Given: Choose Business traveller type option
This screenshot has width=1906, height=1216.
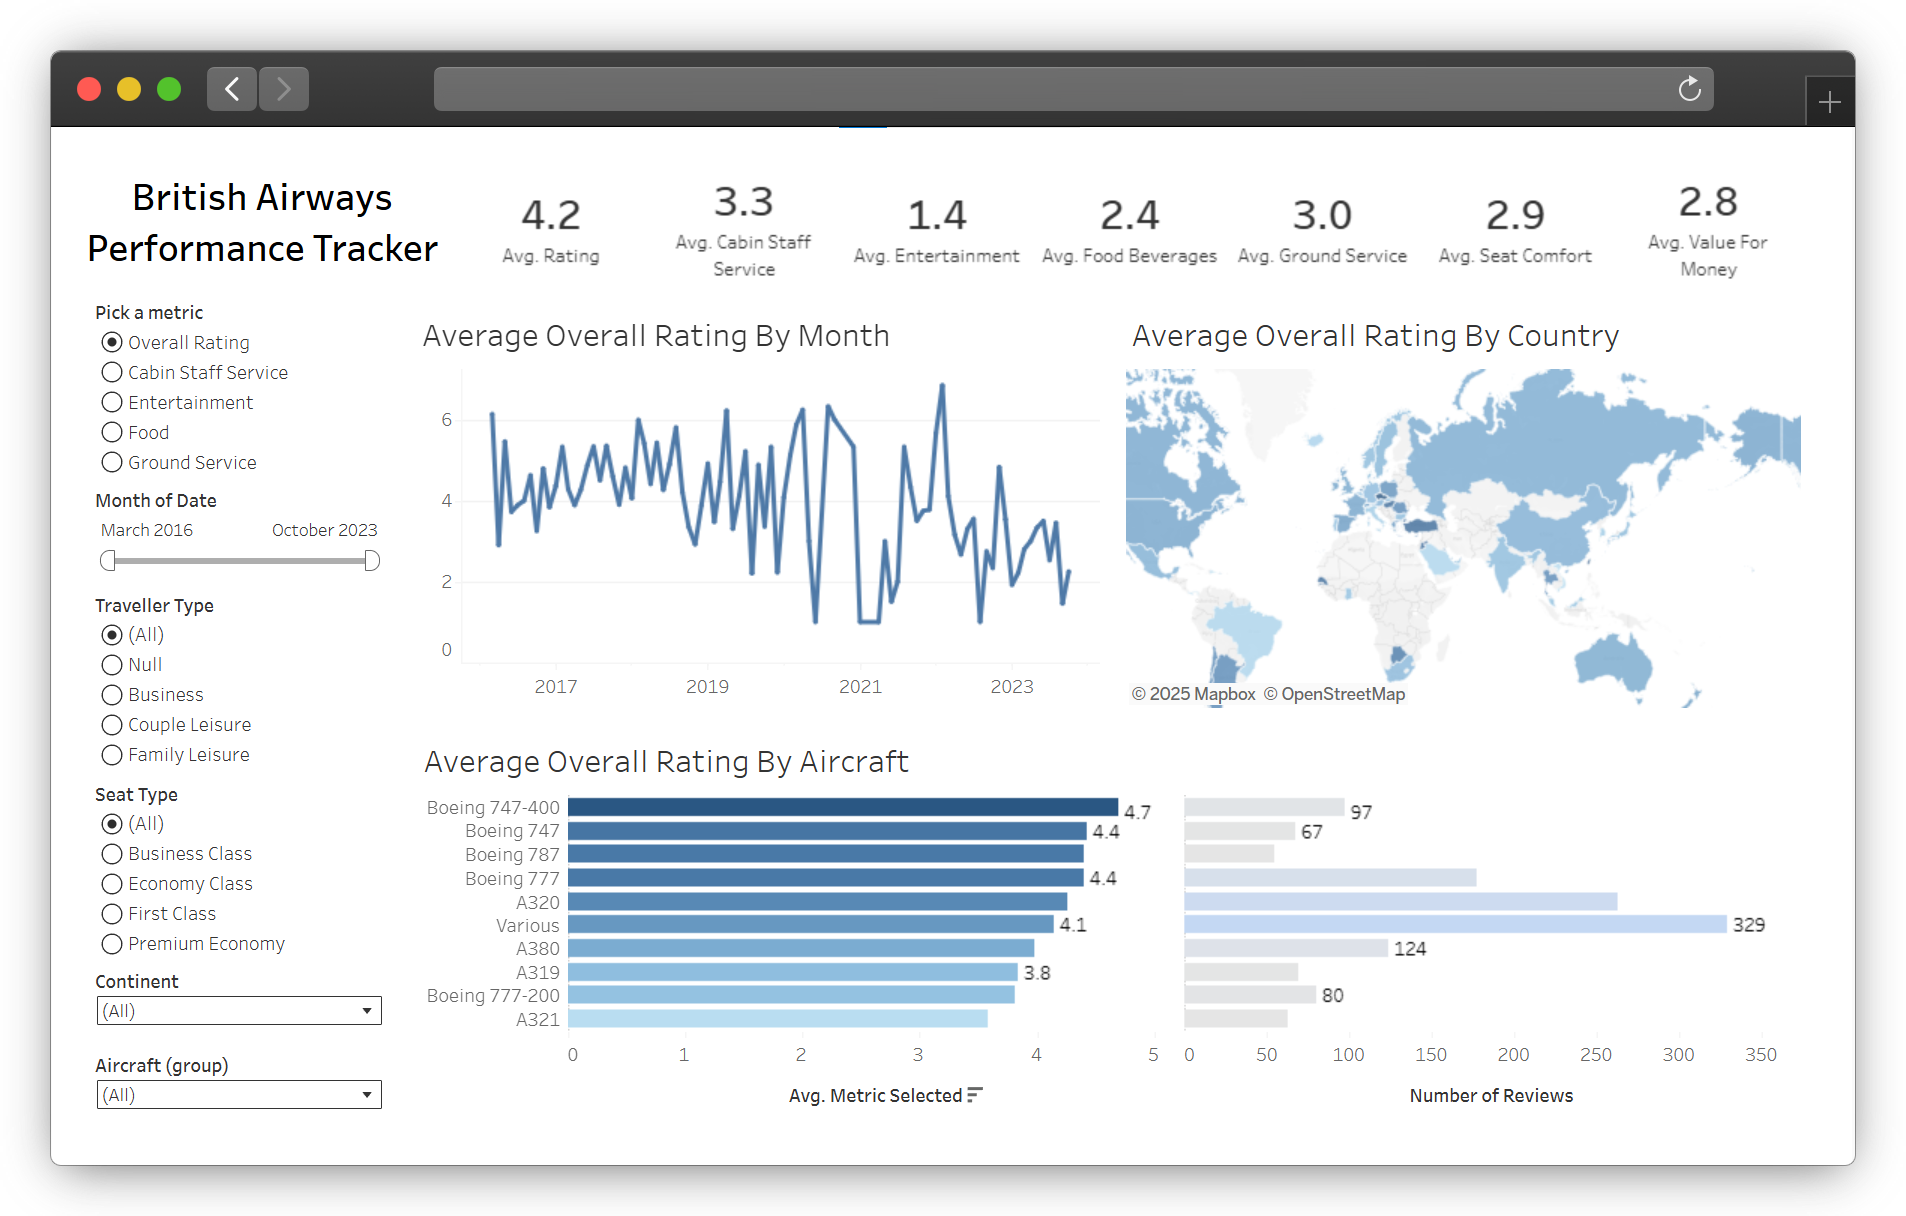Looking at the screenshot, I should tap(112, 695).
